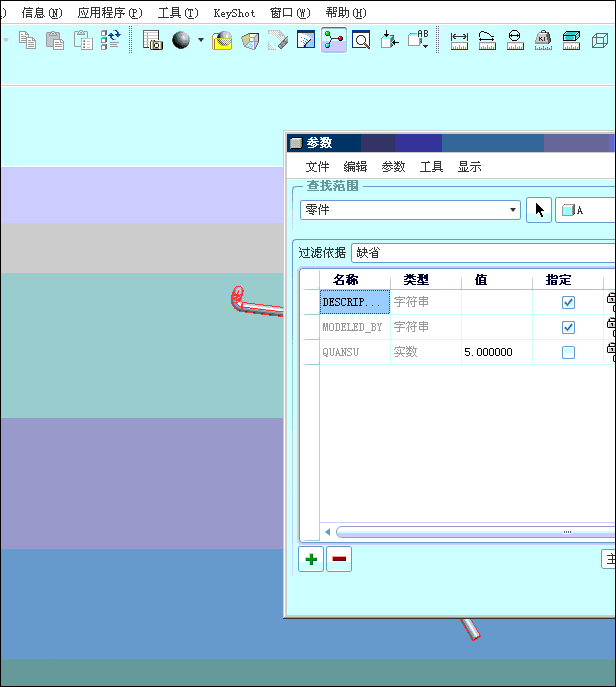Click the paint brush eraser icon
Screen dimensions: 616x687
pos(278,40)
